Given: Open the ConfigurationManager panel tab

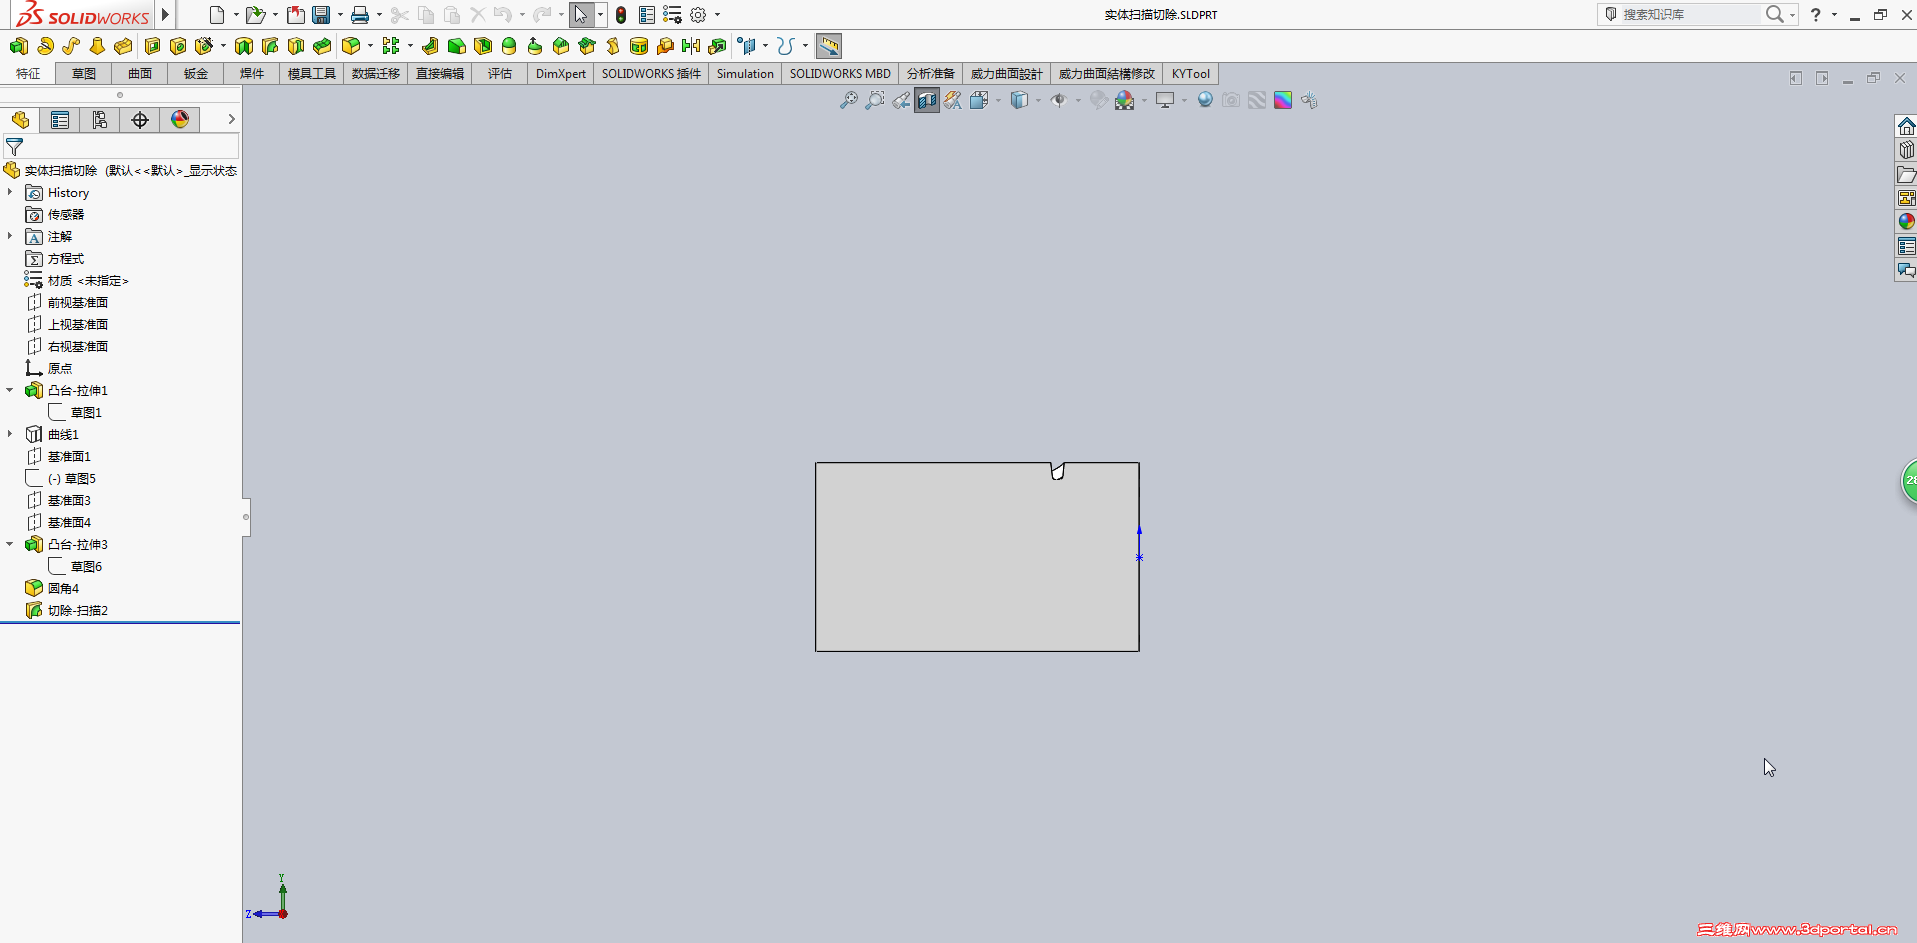Looking at the screenshot, I should pos(100,120).
